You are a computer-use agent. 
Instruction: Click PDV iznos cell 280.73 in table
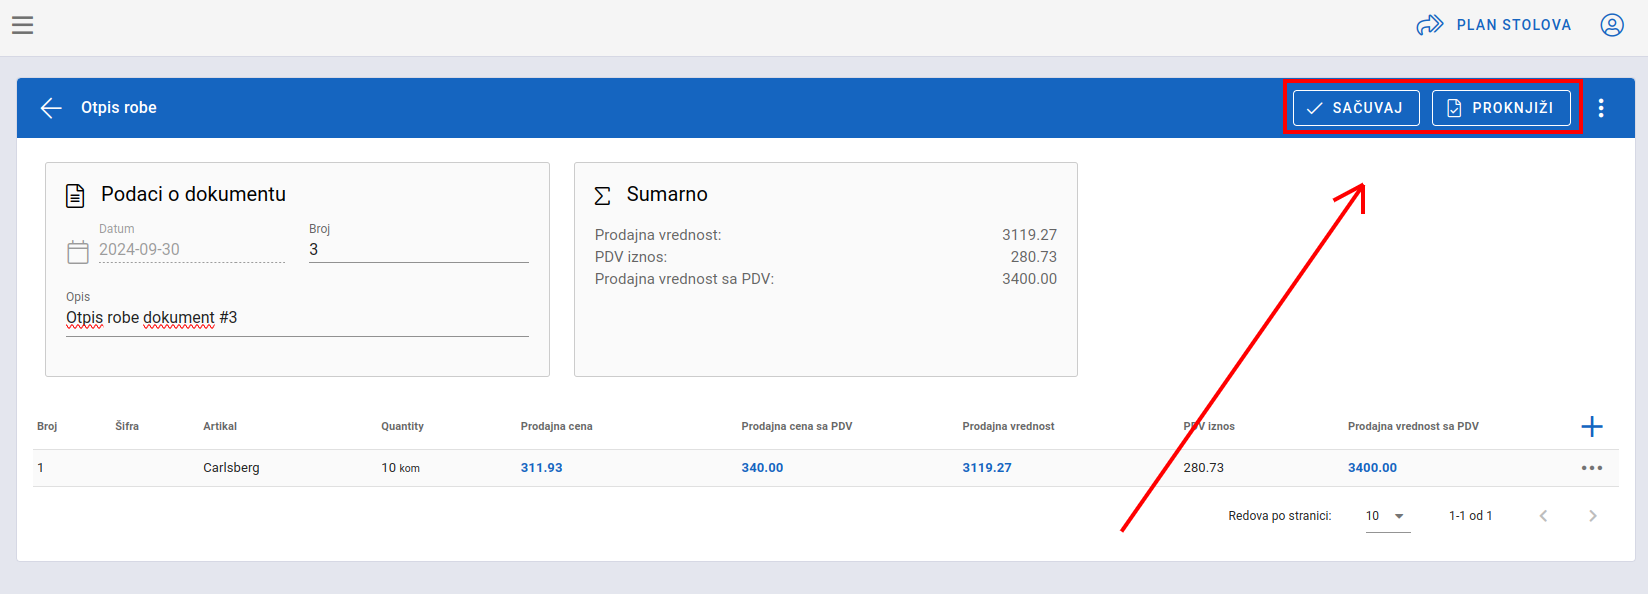(1203, 468)
